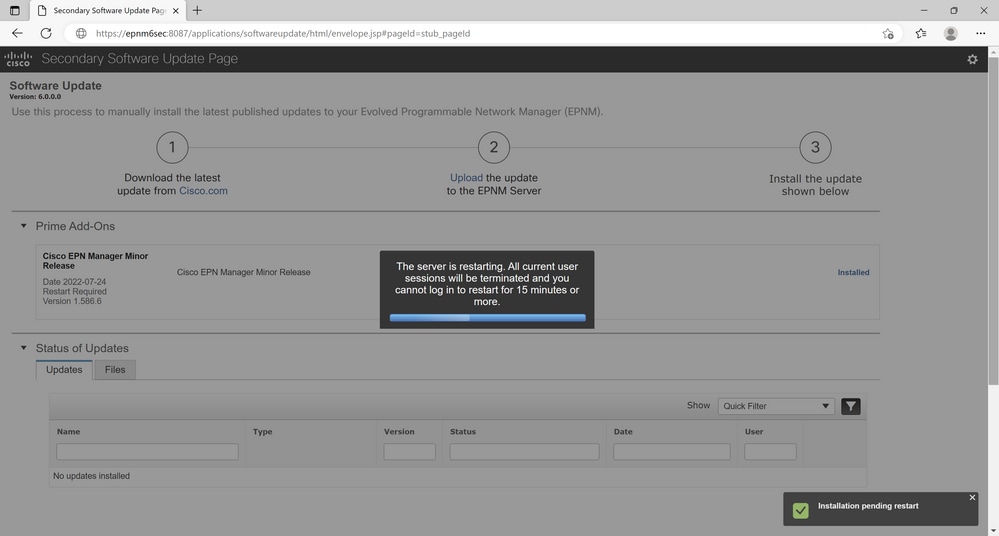Focus the Name filter input field
This screenshot has width=999, height=536.
(147, 452)
